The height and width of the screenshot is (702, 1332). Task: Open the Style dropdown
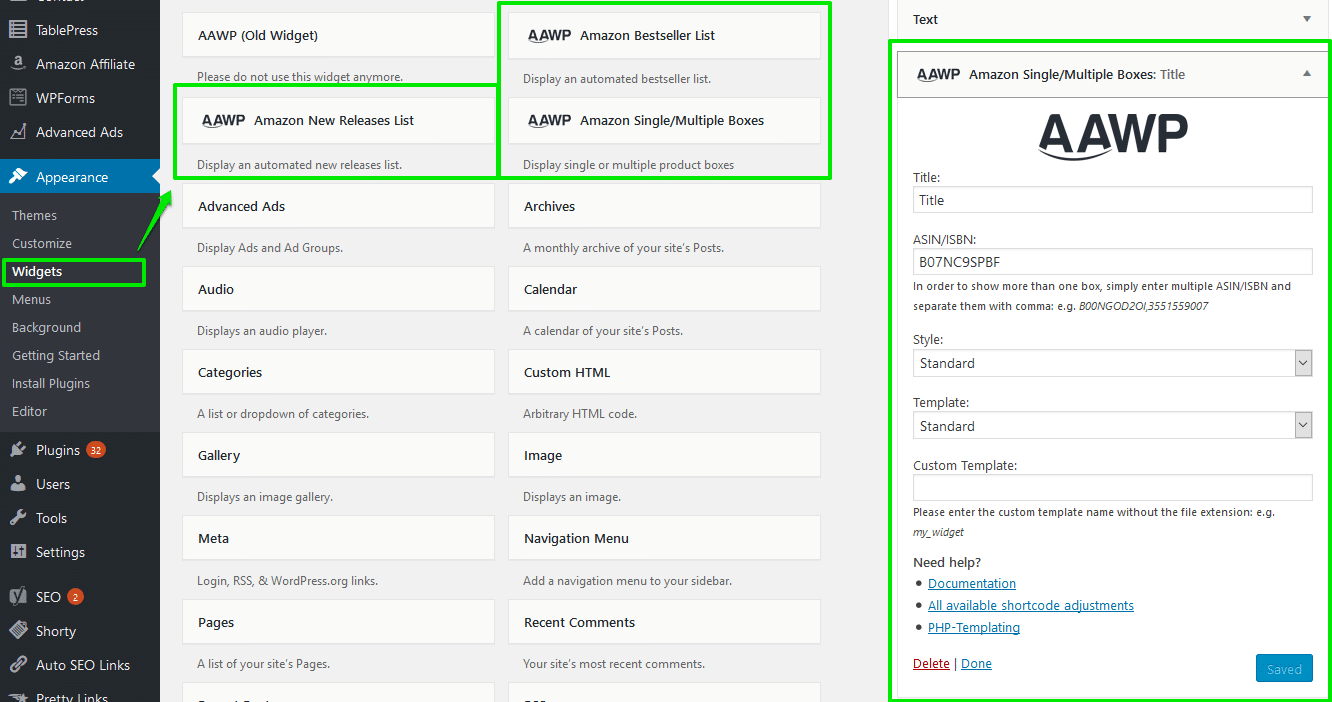tap(1113, 363)
